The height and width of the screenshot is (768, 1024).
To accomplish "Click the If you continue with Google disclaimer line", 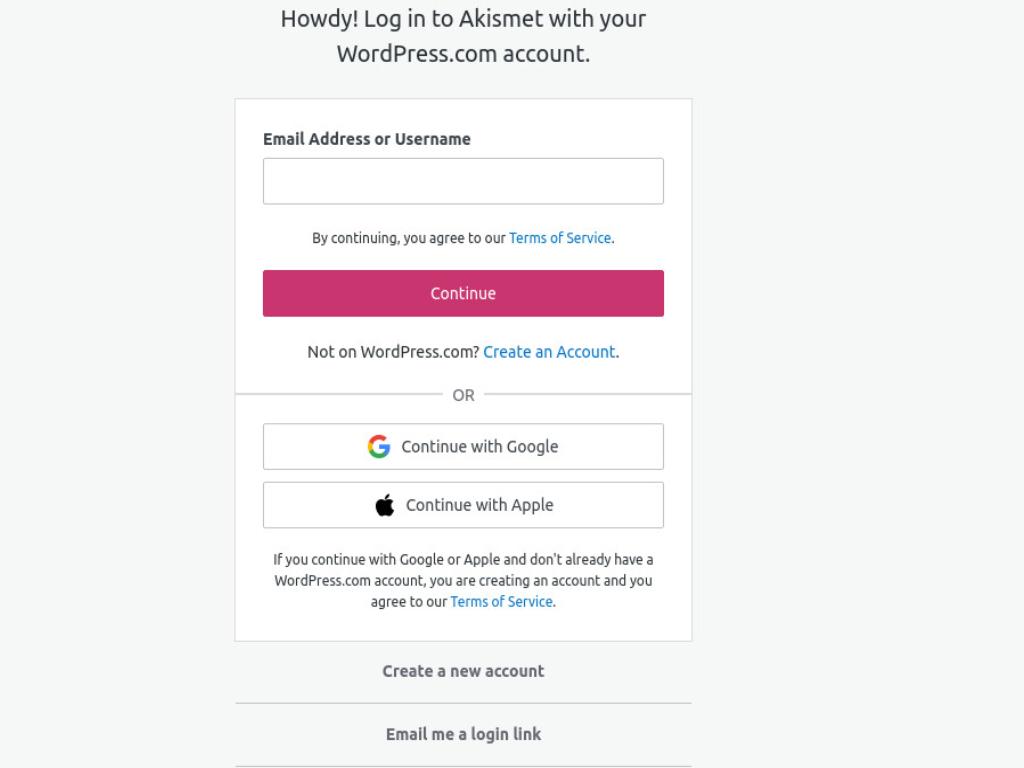I will click(x=463, y=560).
